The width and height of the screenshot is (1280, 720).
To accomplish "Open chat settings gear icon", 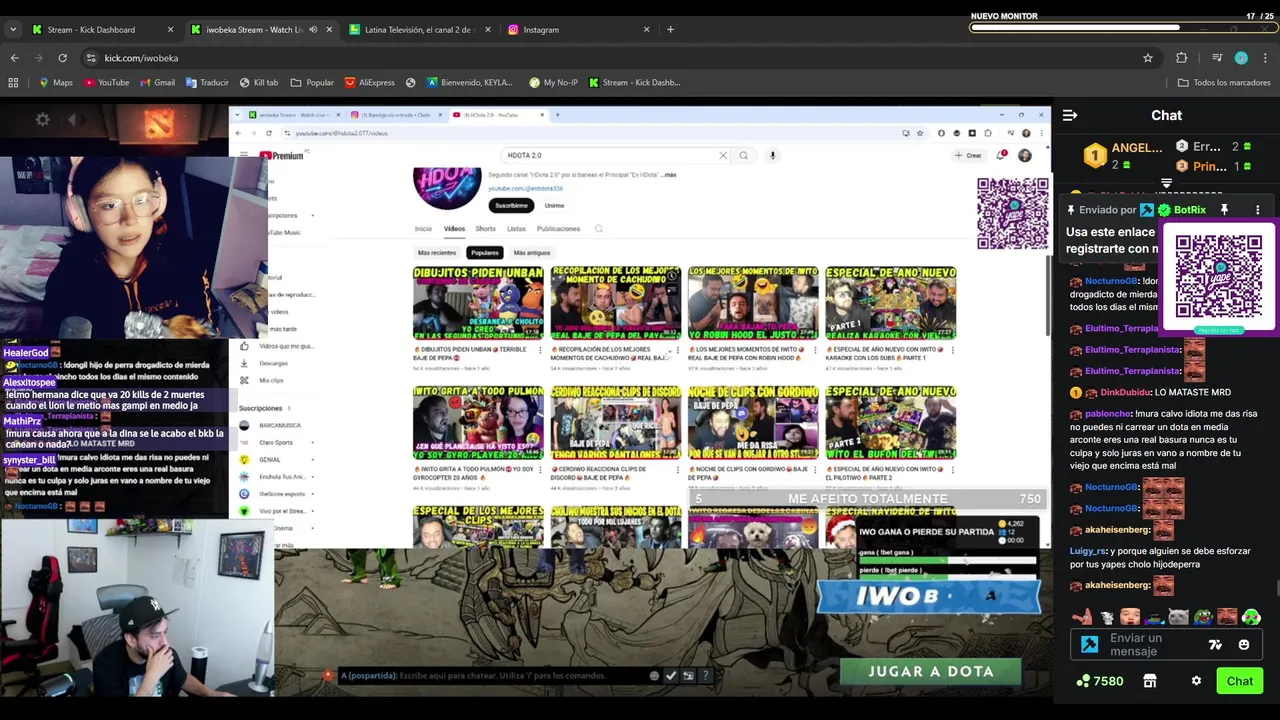I will click(1196, 681).
